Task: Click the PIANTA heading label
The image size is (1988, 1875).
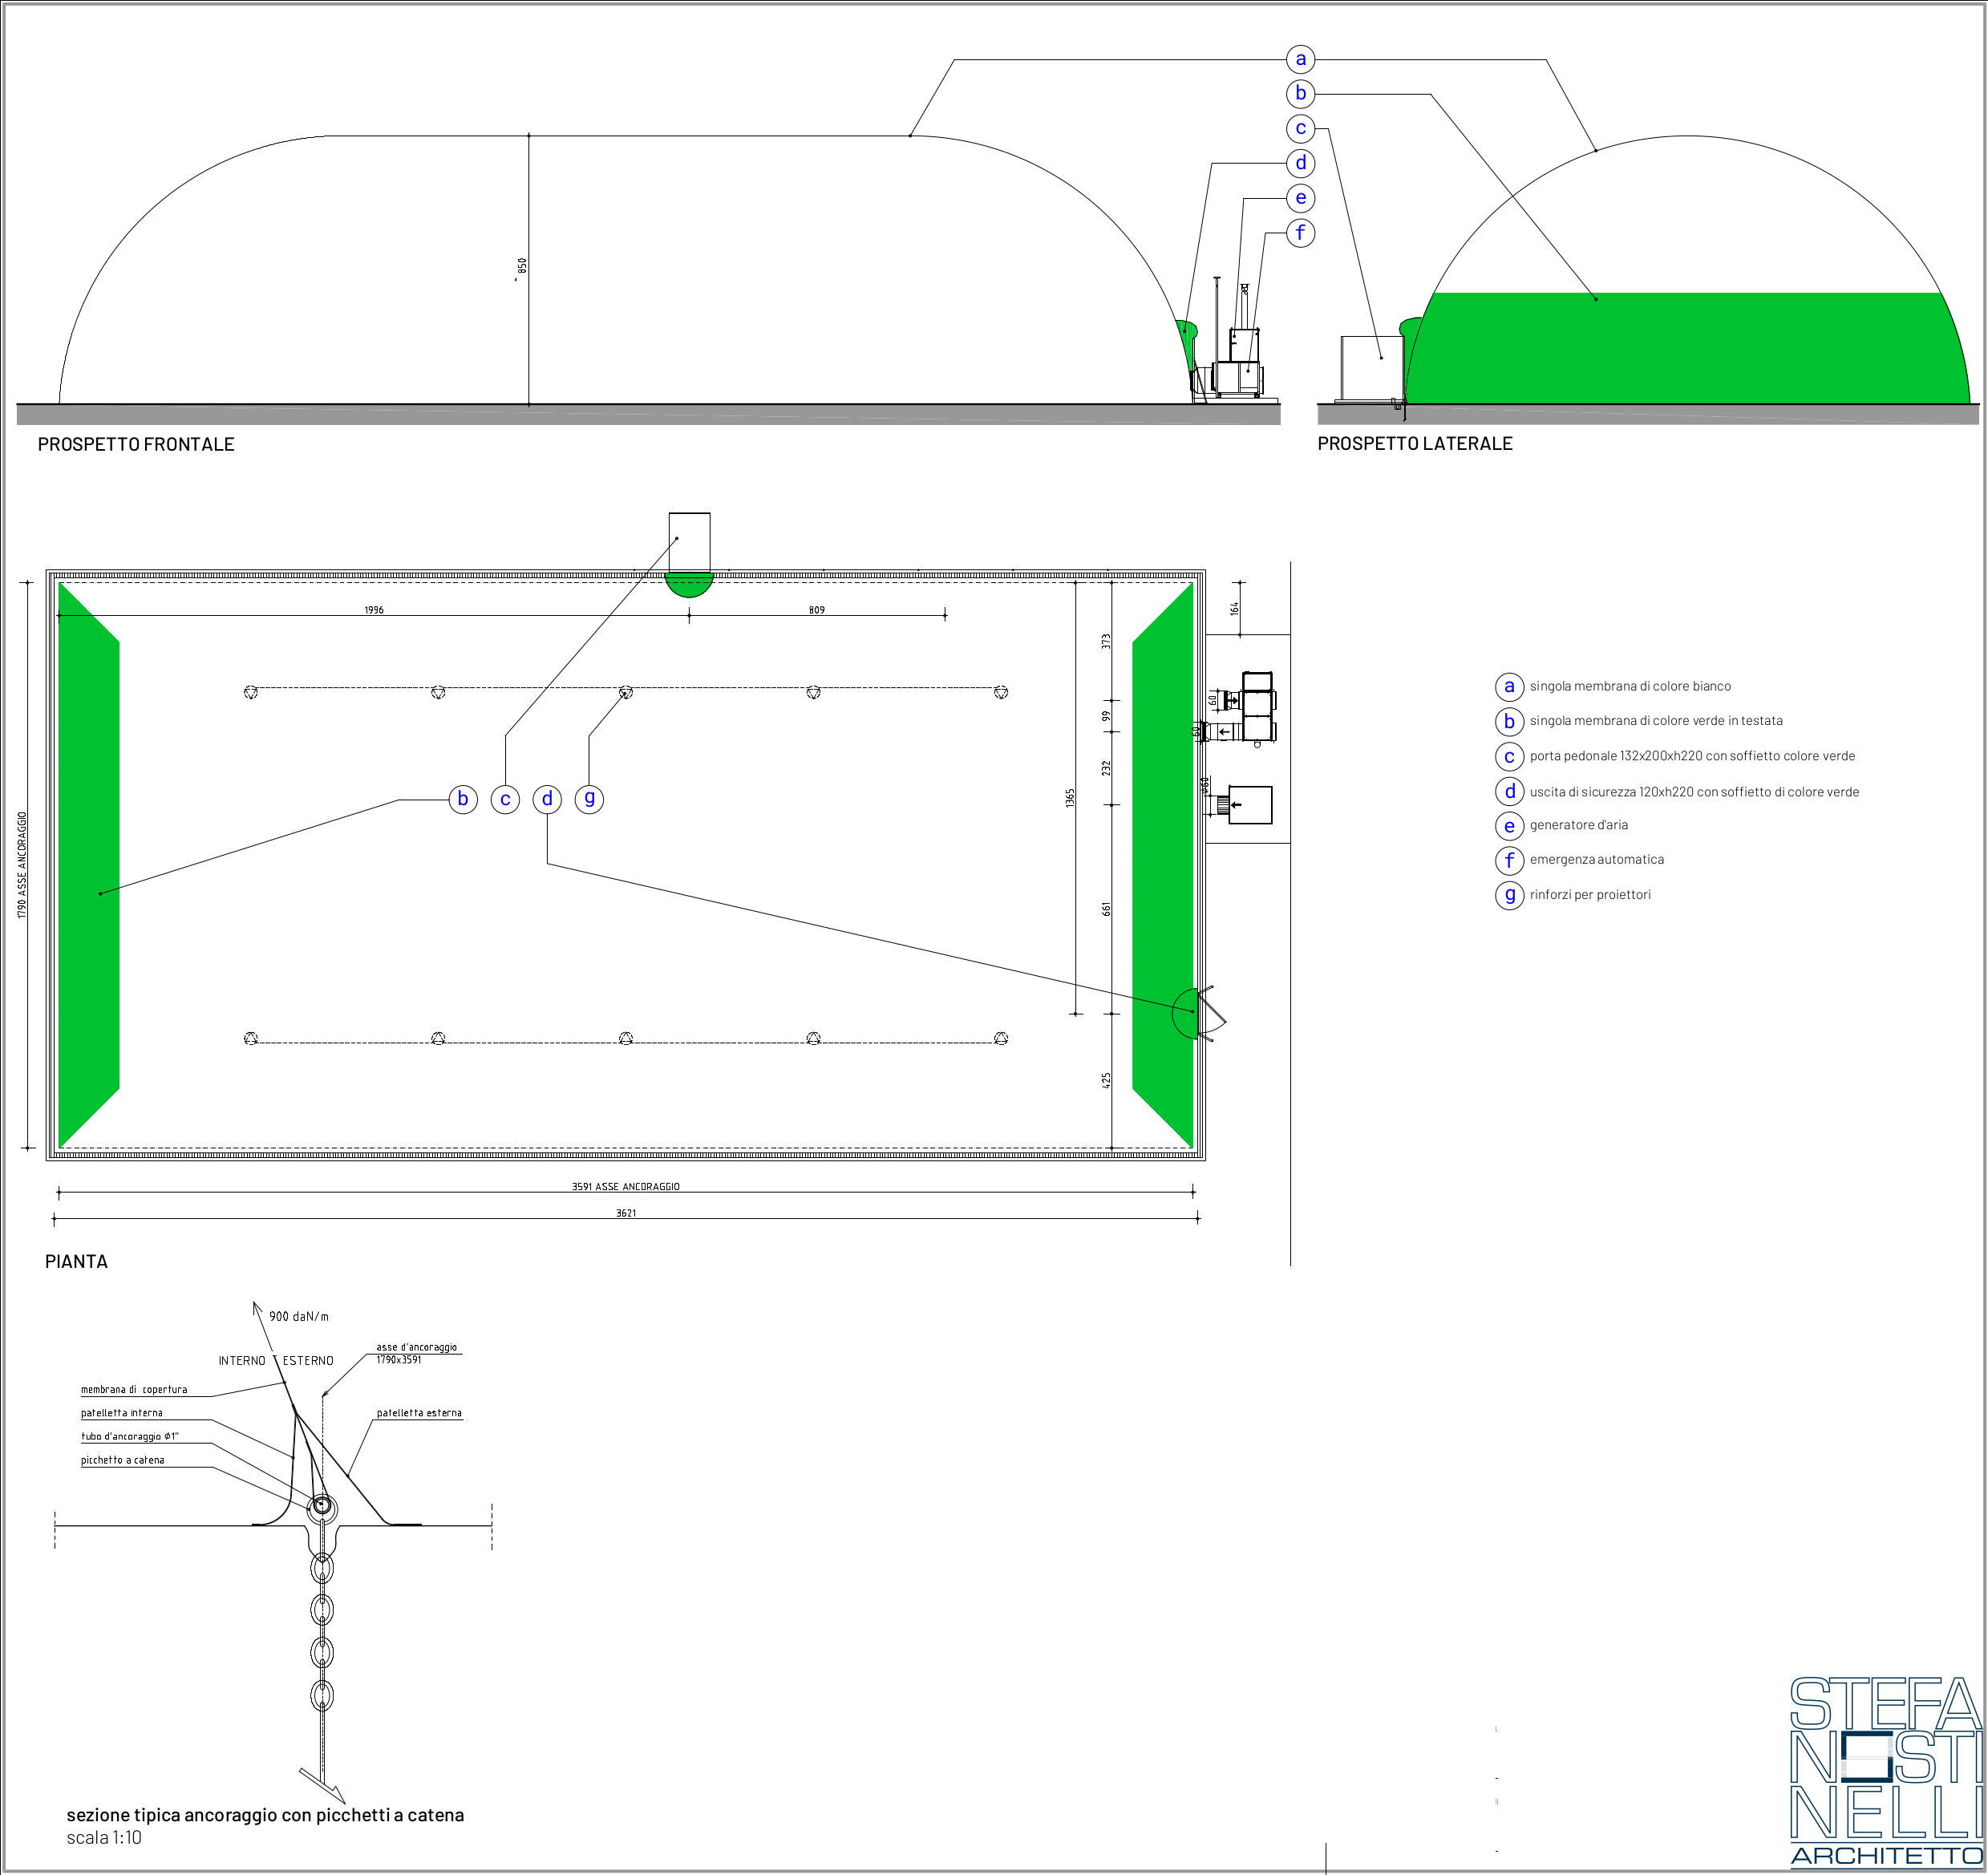Action: pos(76,1261)
